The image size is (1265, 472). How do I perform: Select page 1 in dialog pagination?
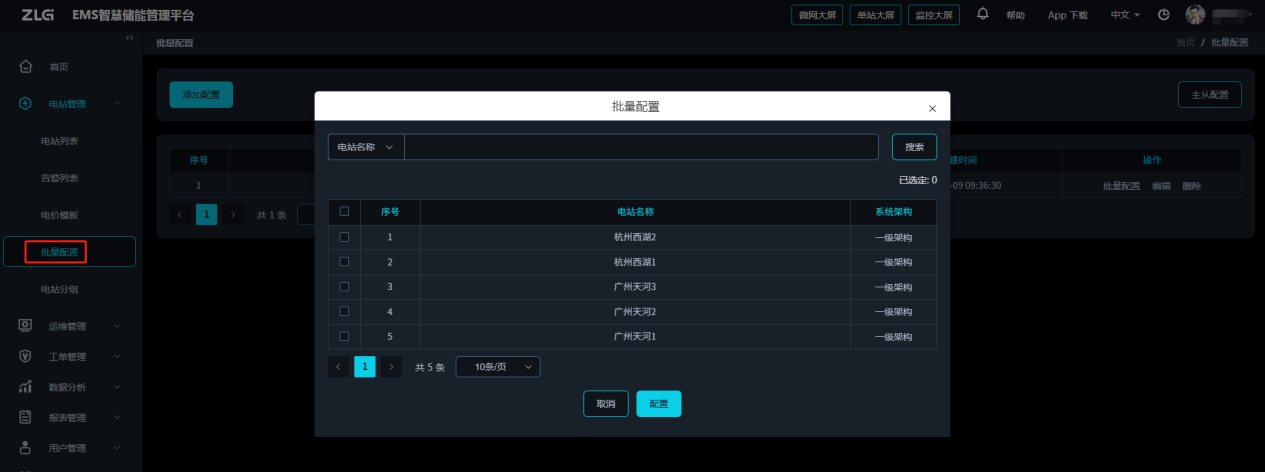click(x=365, y=367)
